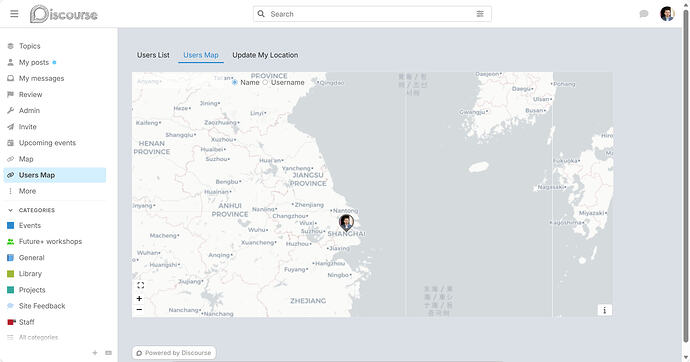Click the ANHUI PROVINCE map label
690x362 pixels.
point(230,210)
